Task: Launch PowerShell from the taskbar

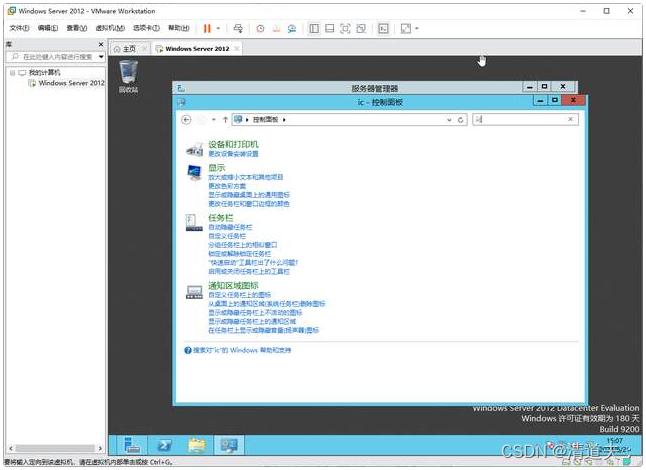Action: tap(164, 445)
